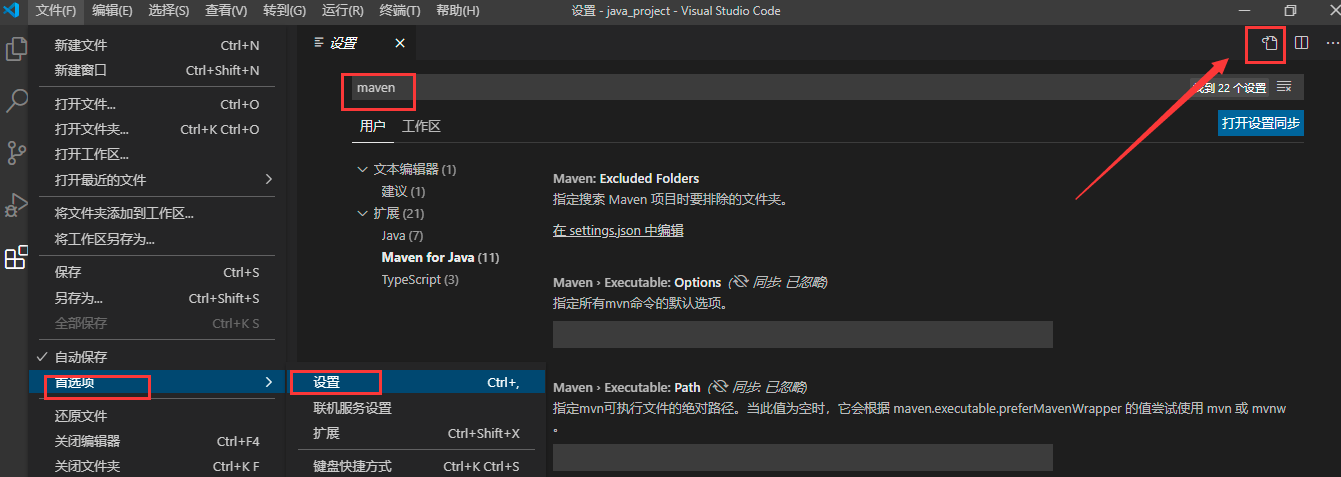1341x477 pixels.
Task: Select 将文件夹添加到工作区... entry
Action: click(157, 213)
